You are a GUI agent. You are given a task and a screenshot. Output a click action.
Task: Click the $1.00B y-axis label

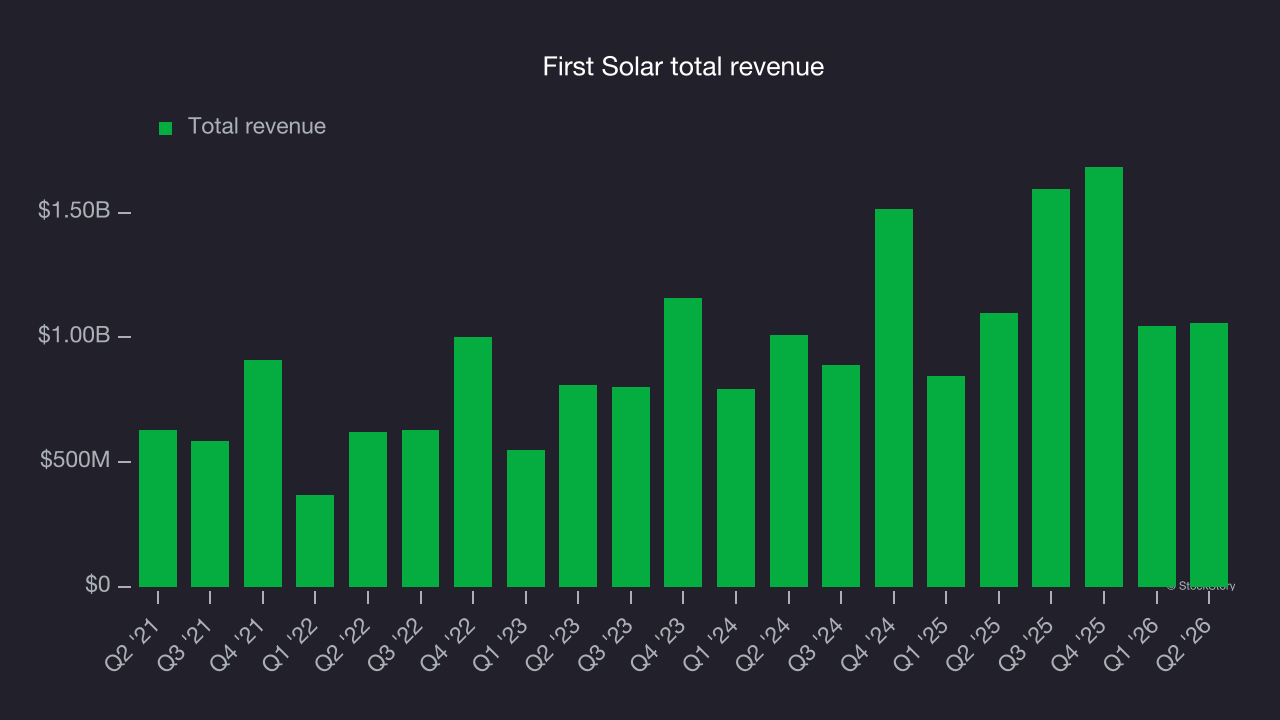pos(74,335)
